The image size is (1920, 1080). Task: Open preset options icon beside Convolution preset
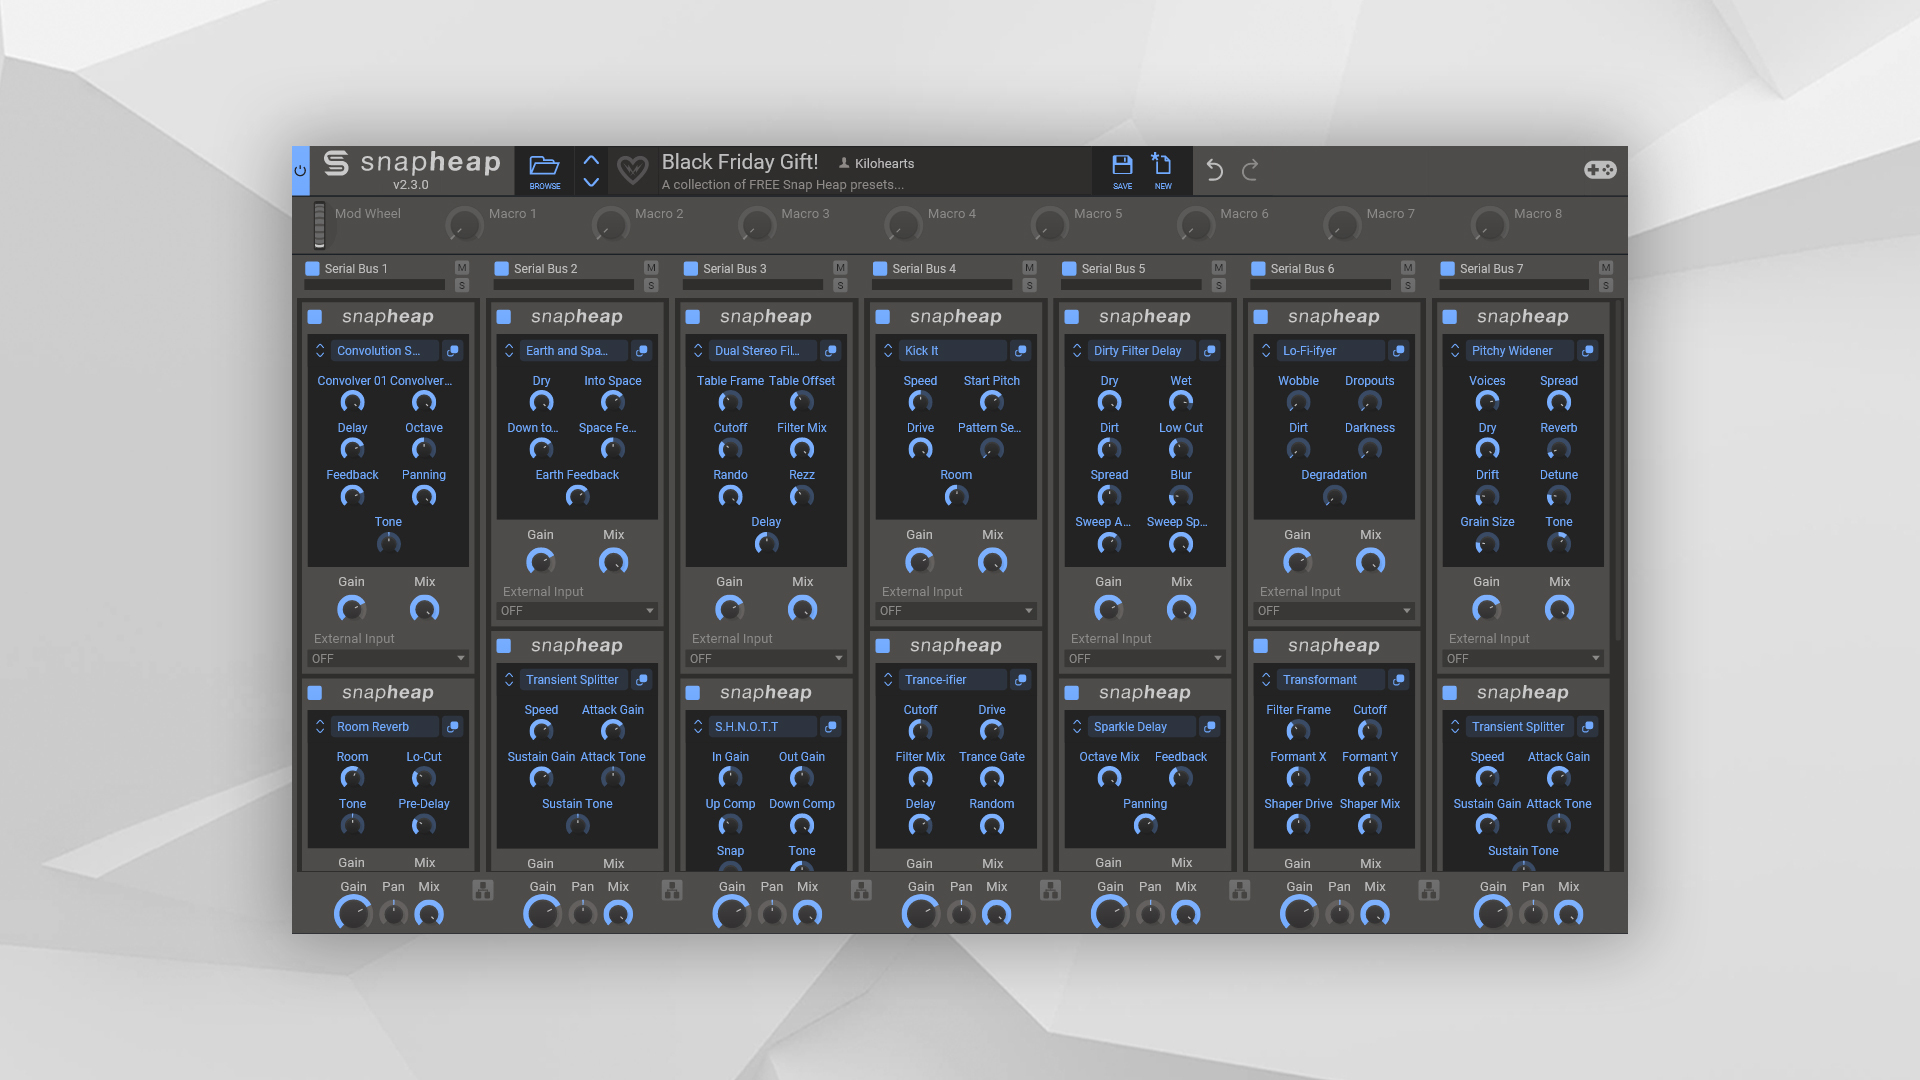[x=453, y=351]
